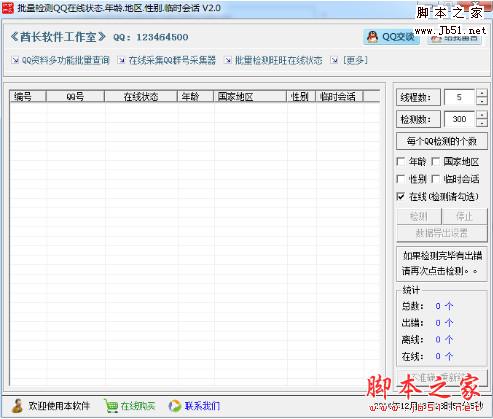Enable the 国家地区 checkbox
493x419 pixels.
coord(435,162)
